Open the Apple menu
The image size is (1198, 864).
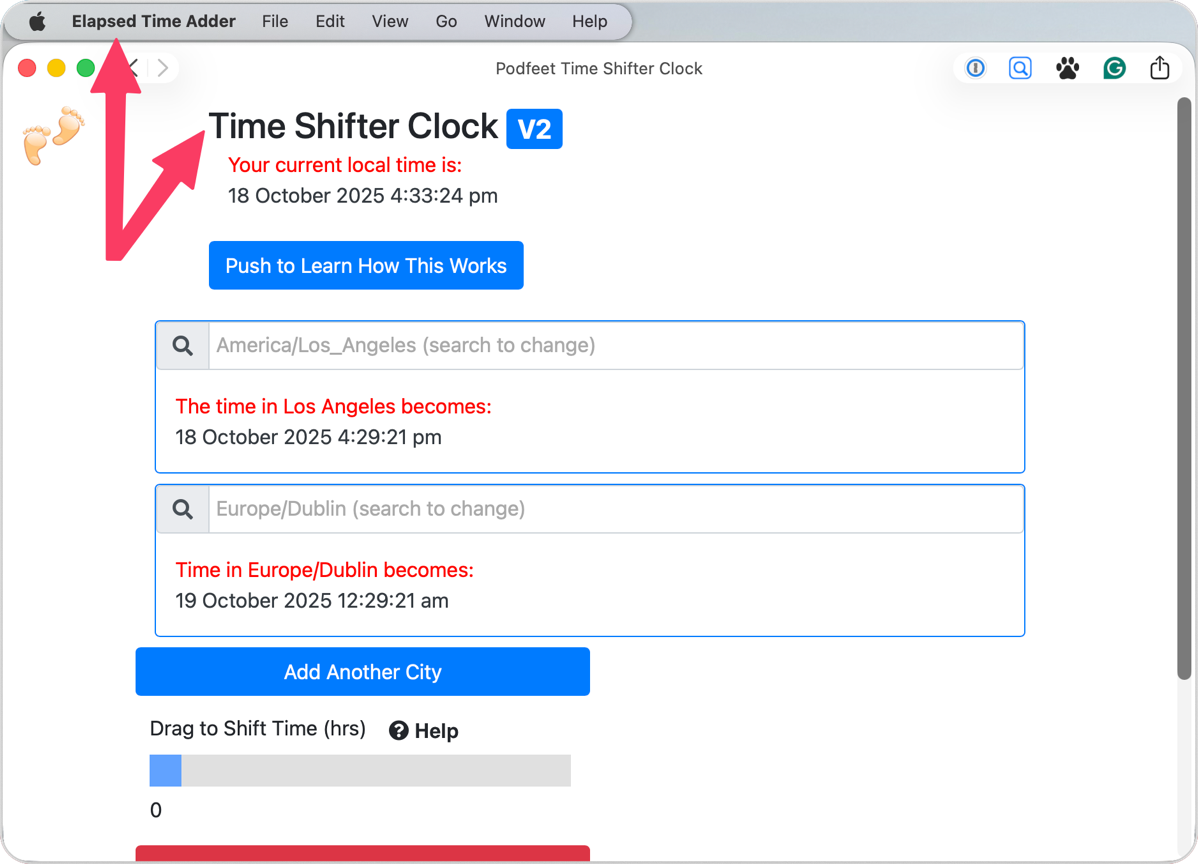(x=36, y=20)
